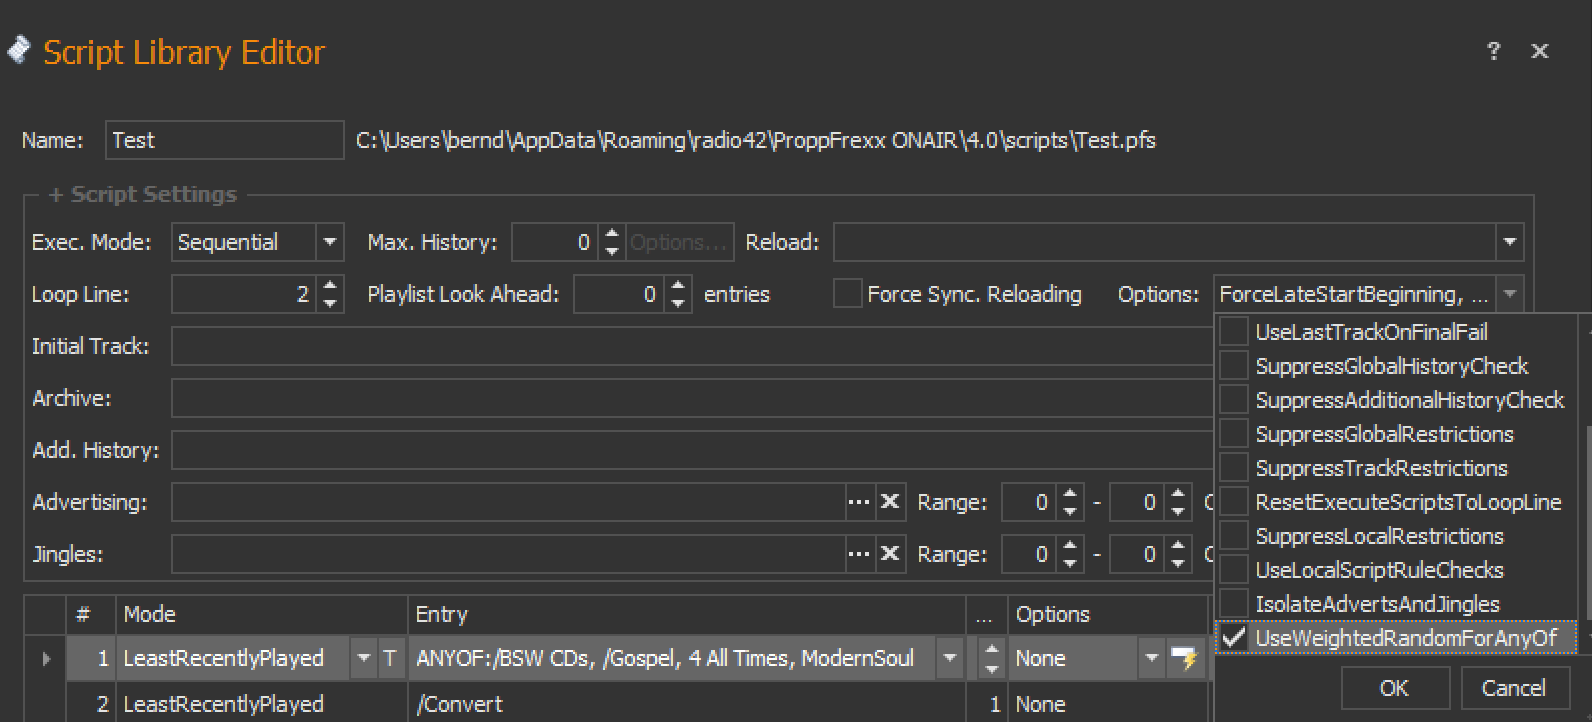This screenshot has height=722, width=1592.
Task: Click the Script Library Editor title icon
Action: pos(18,50)
